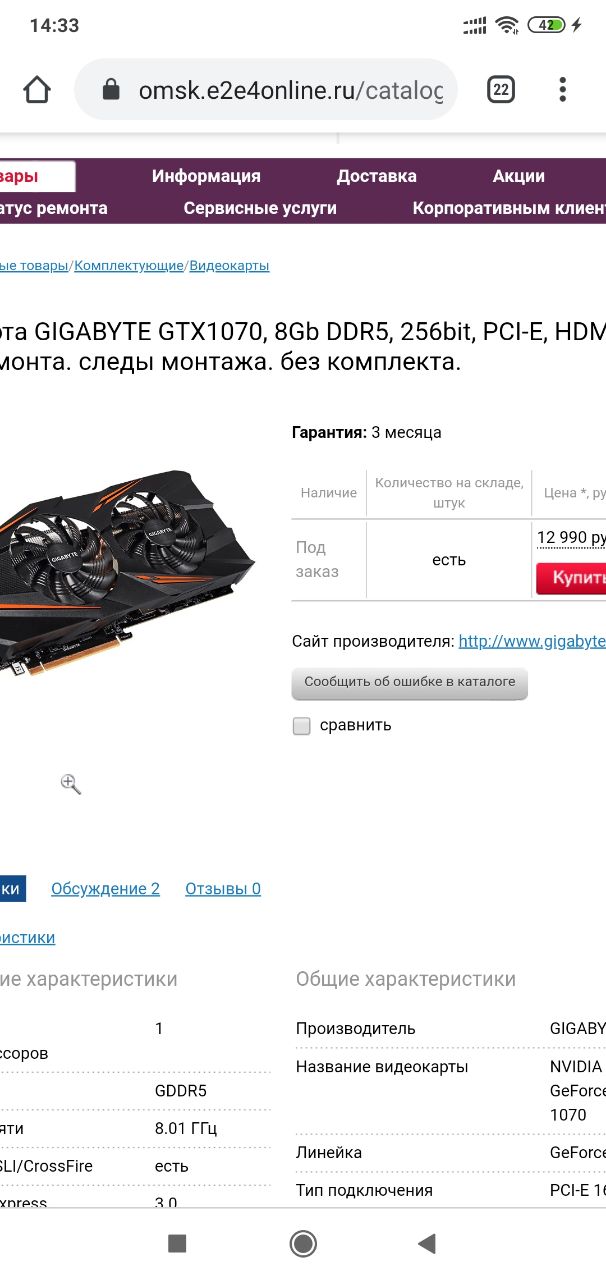This screenshot has width=606, height=1280.
Task: Switch to the Обсуждение 2 tab
Action: [105, 889]
